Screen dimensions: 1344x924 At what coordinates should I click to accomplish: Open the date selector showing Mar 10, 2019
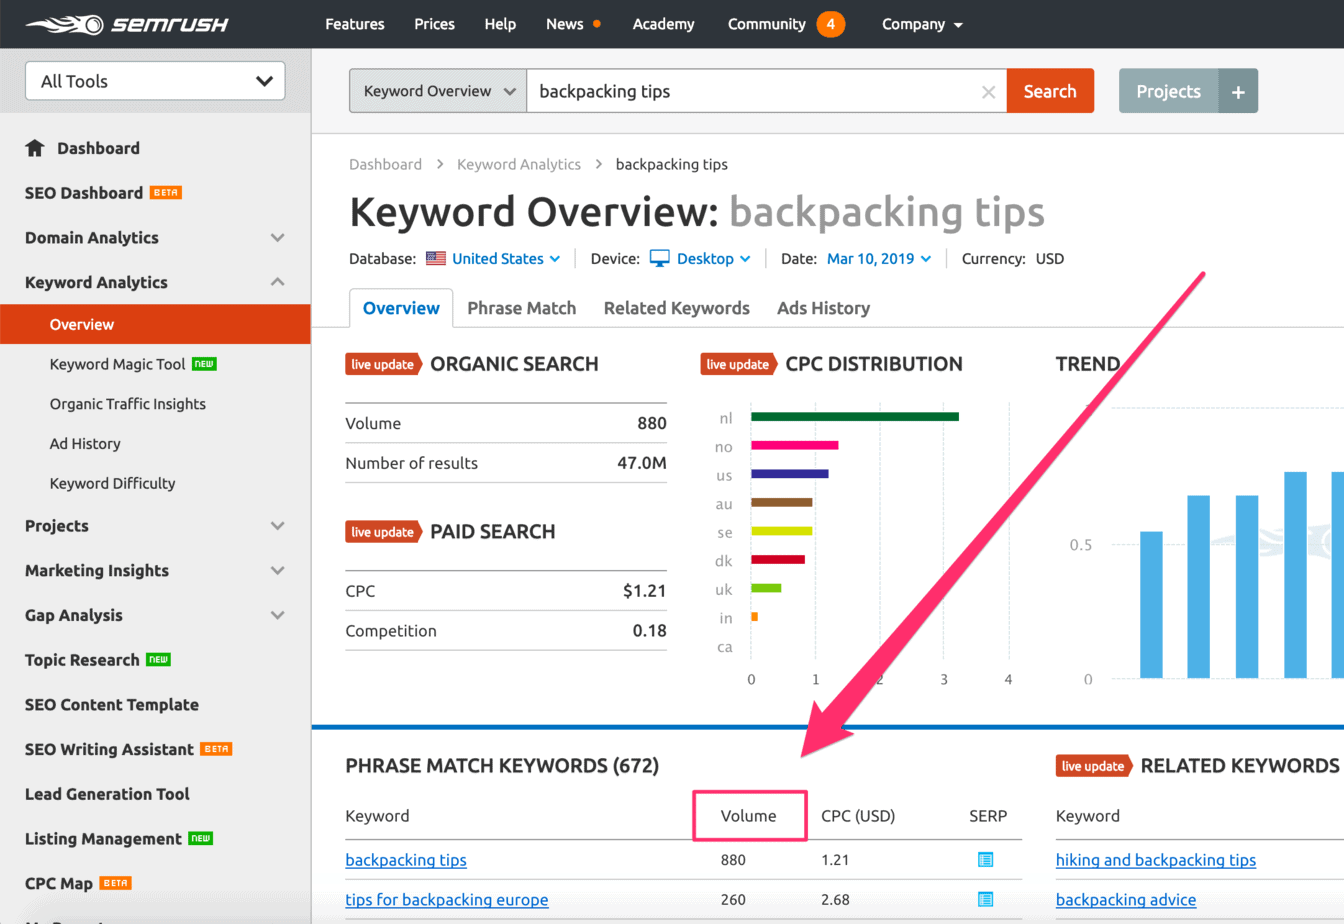872,258
